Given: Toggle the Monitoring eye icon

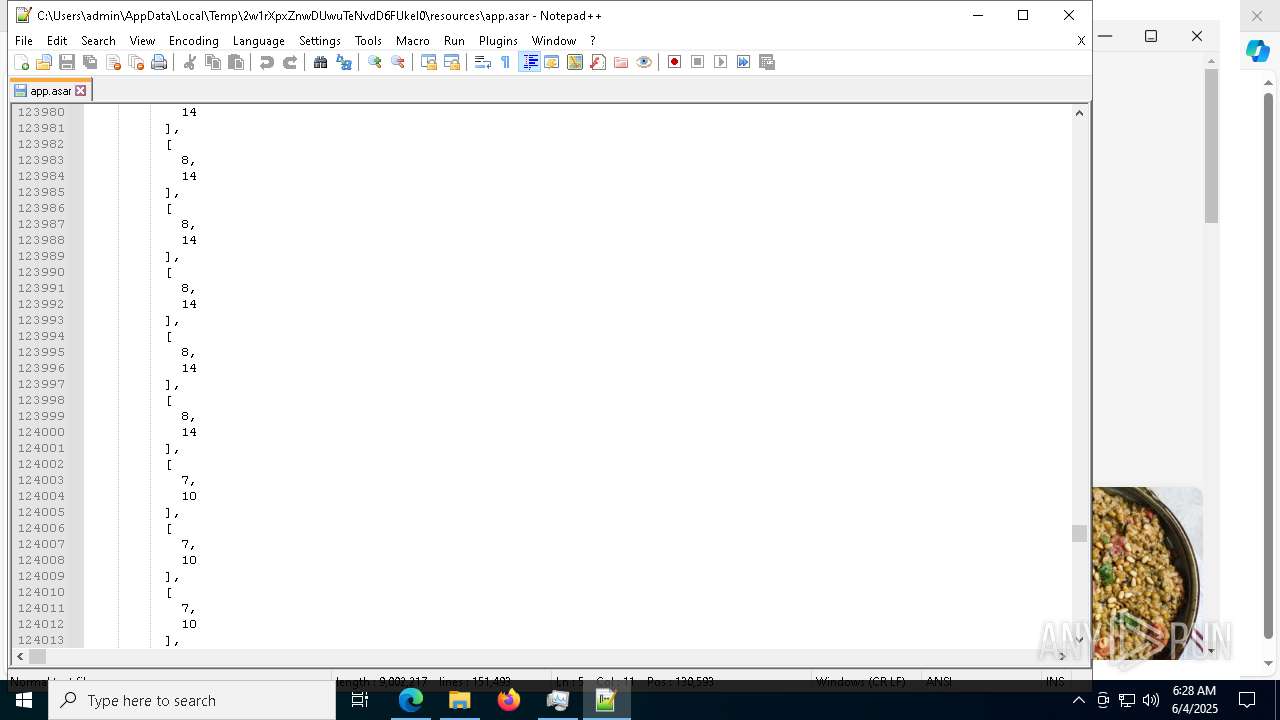Looking at the screenshot, I should (644, 62).
